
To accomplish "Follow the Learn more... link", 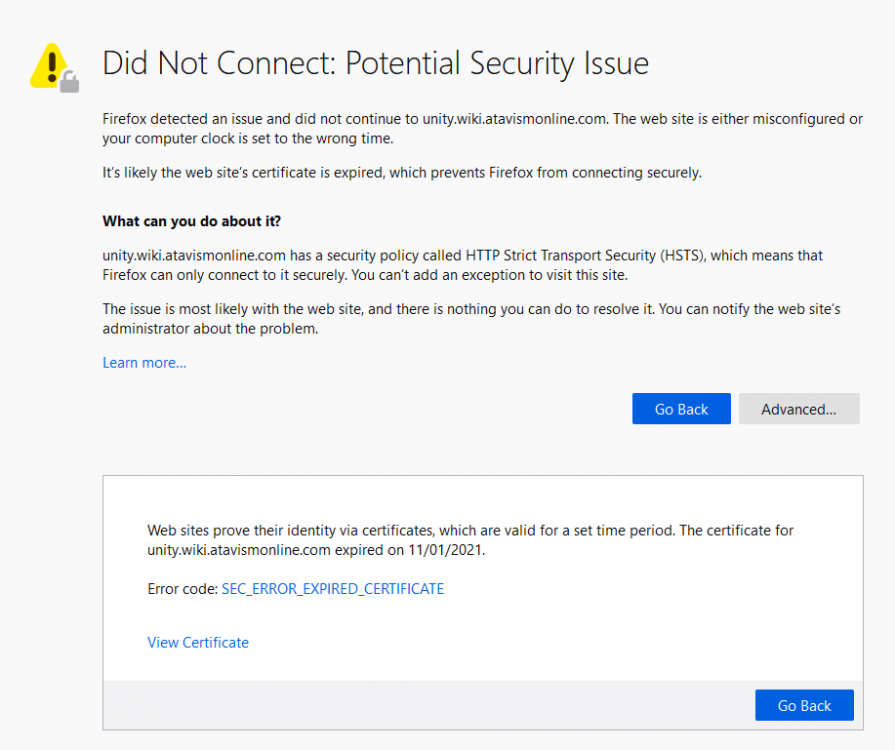I will (x=144, y=363).
